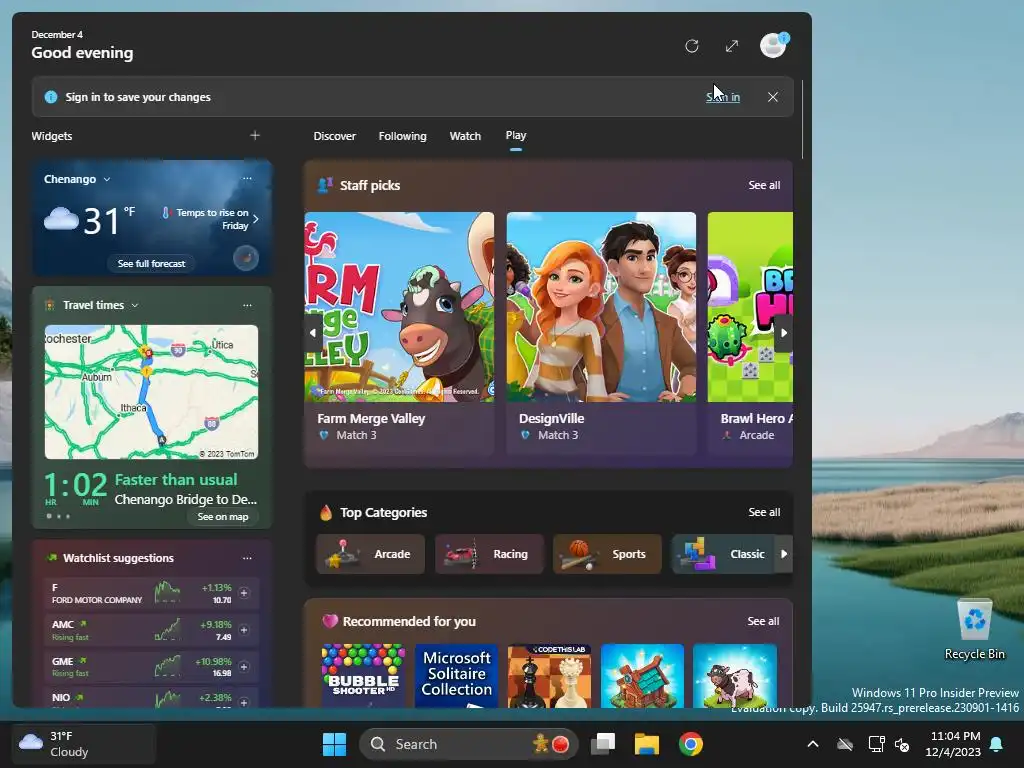Open File Explorer from taskbar
Image resolution: width=1024 pixels, height=768 pixels.
[x=647, y=744]
